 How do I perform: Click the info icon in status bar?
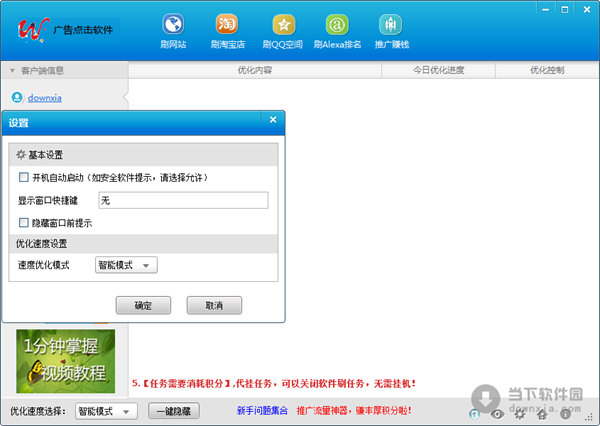pyautogui.click(x=564, y=414)
